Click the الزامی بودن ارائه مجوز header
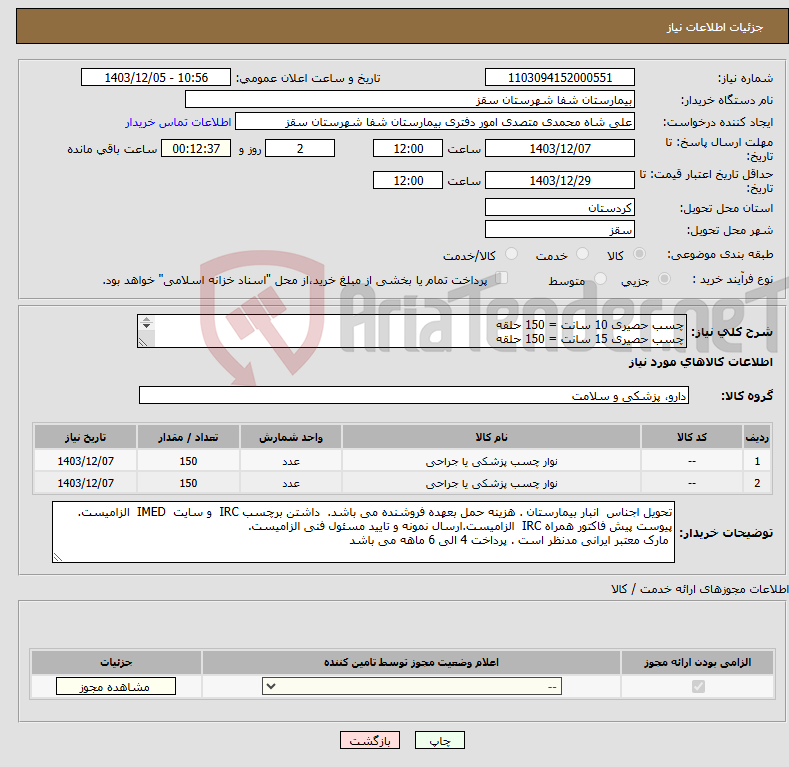 [697, 662]
